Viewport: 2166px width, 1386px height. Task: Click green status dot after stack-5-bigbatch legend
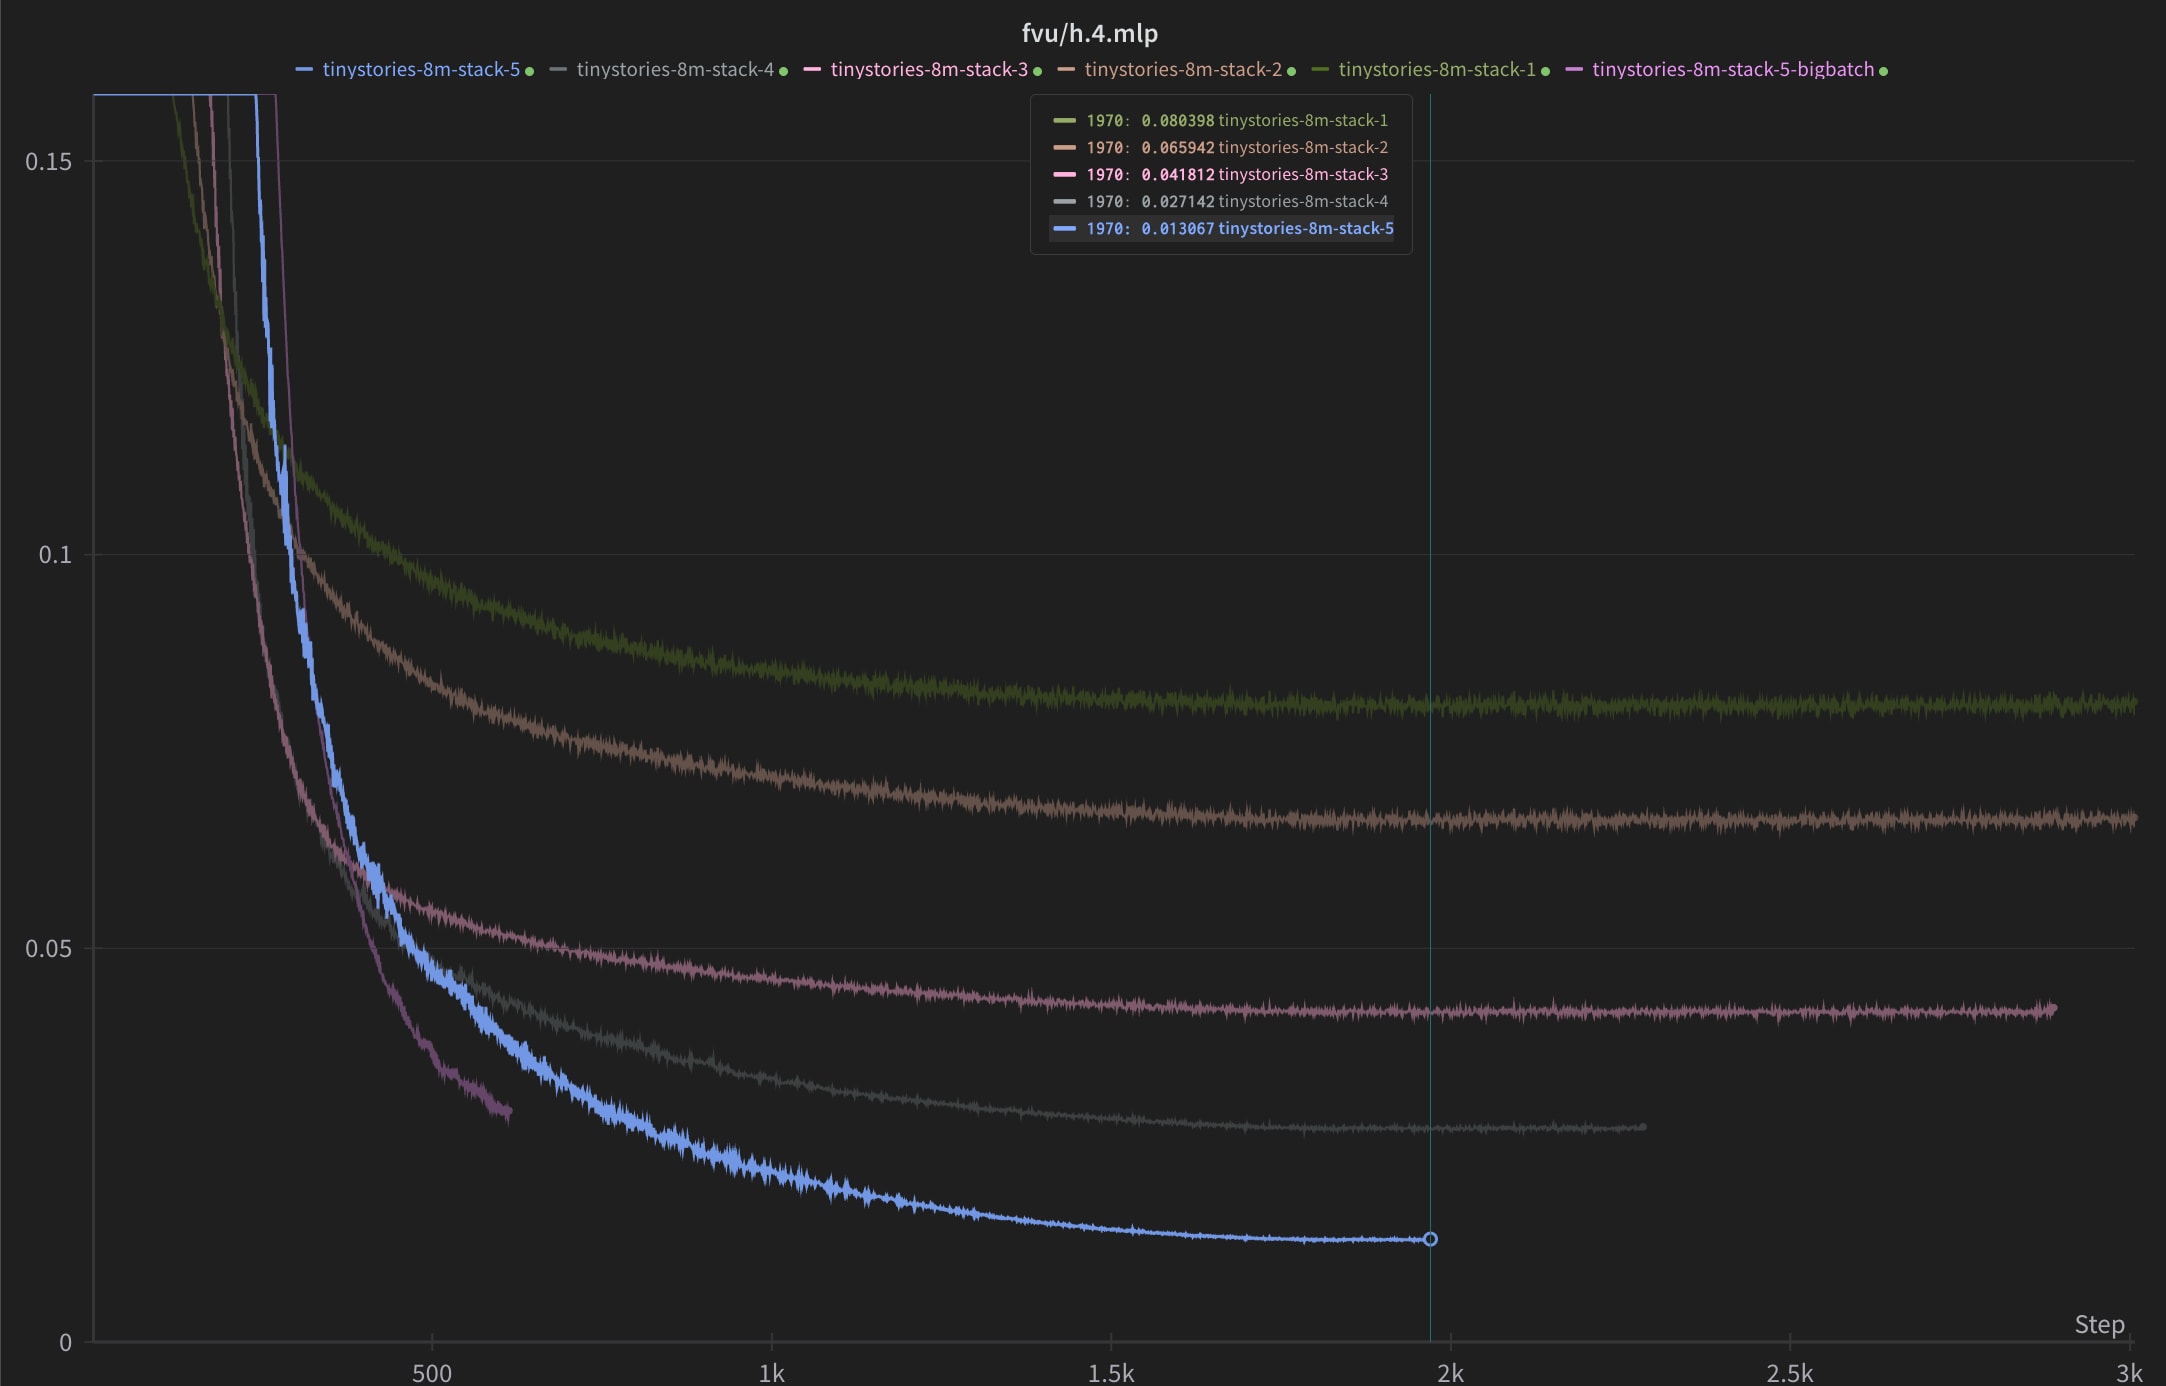(1884, 71)
